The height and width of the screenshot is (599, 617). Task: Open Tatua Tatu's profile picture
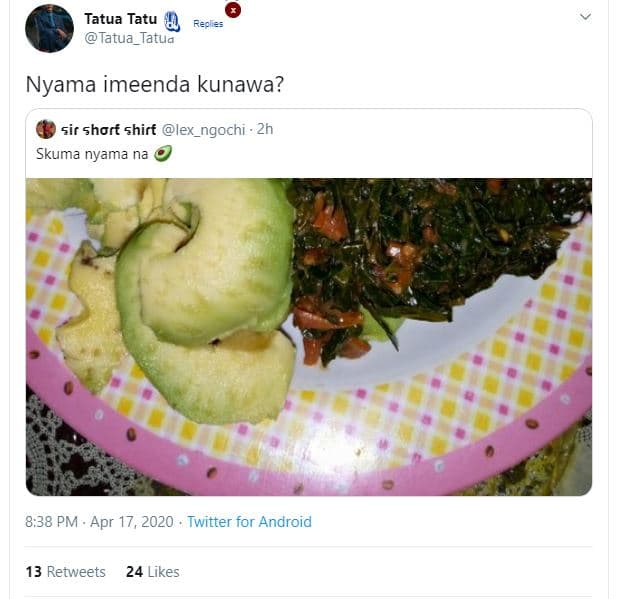(x=49, y=28)
